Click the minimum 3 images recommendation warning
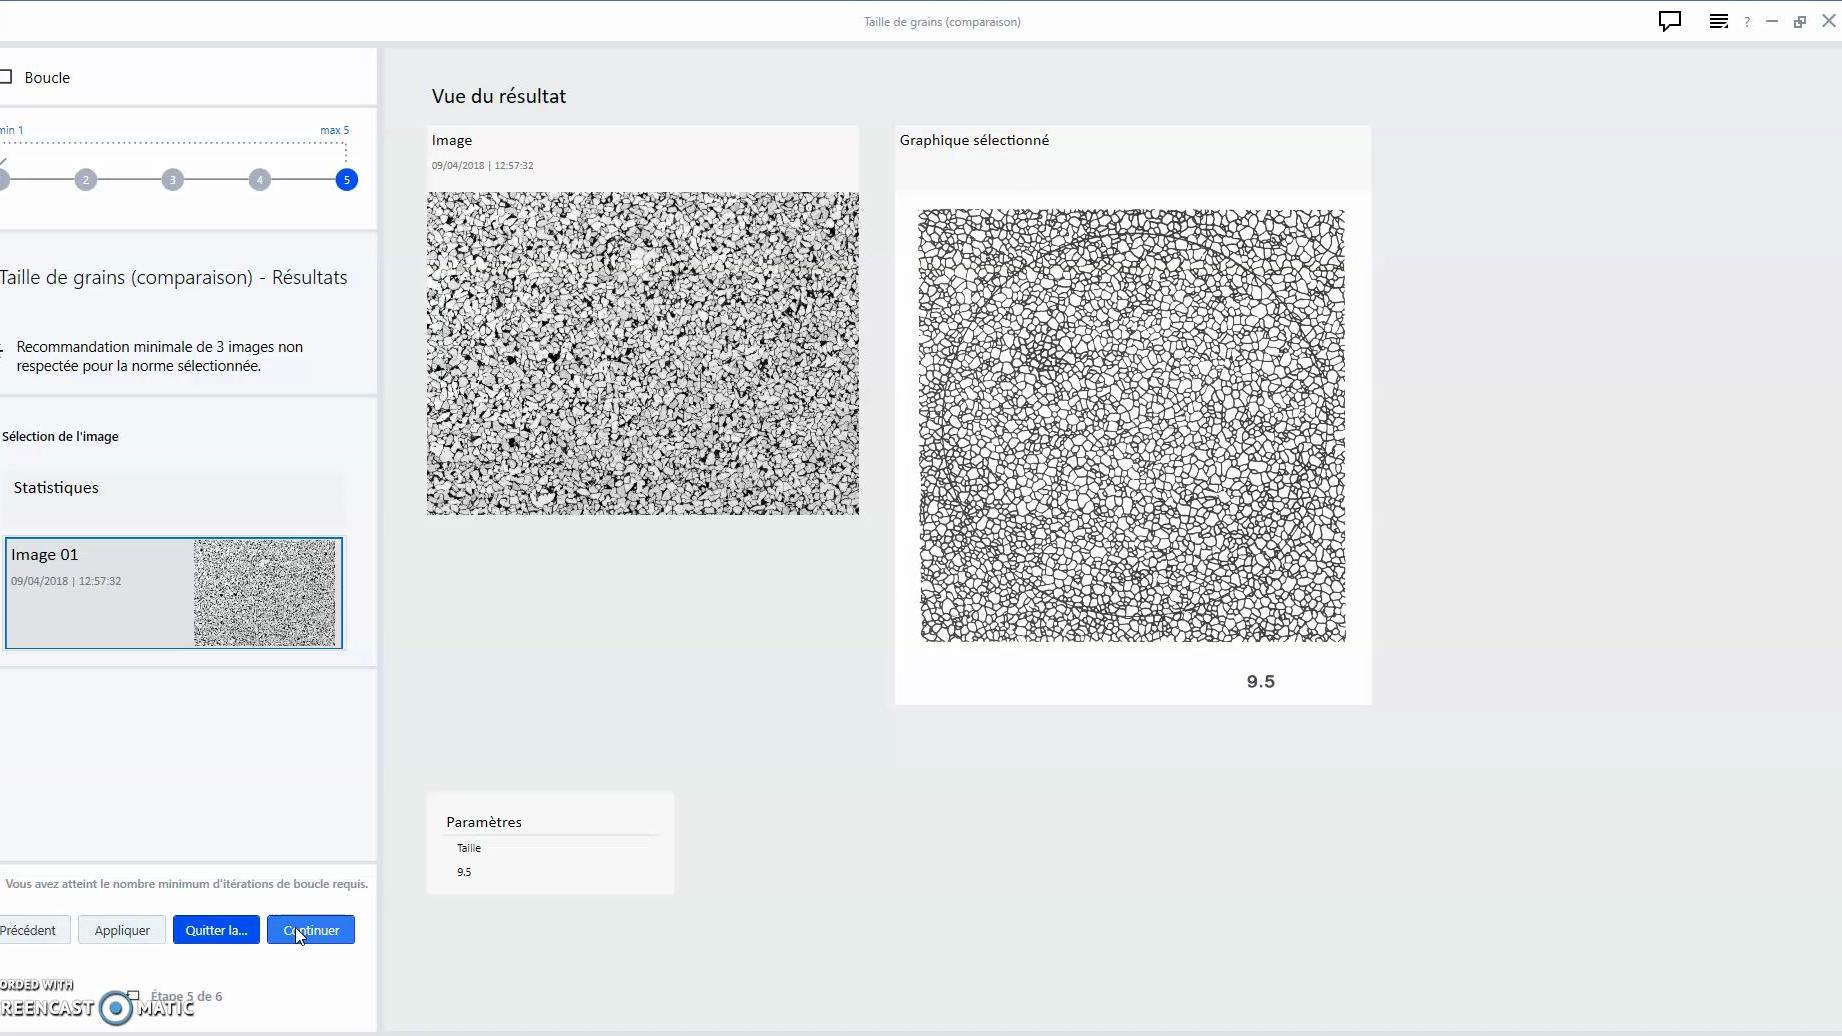 point(160,356)
